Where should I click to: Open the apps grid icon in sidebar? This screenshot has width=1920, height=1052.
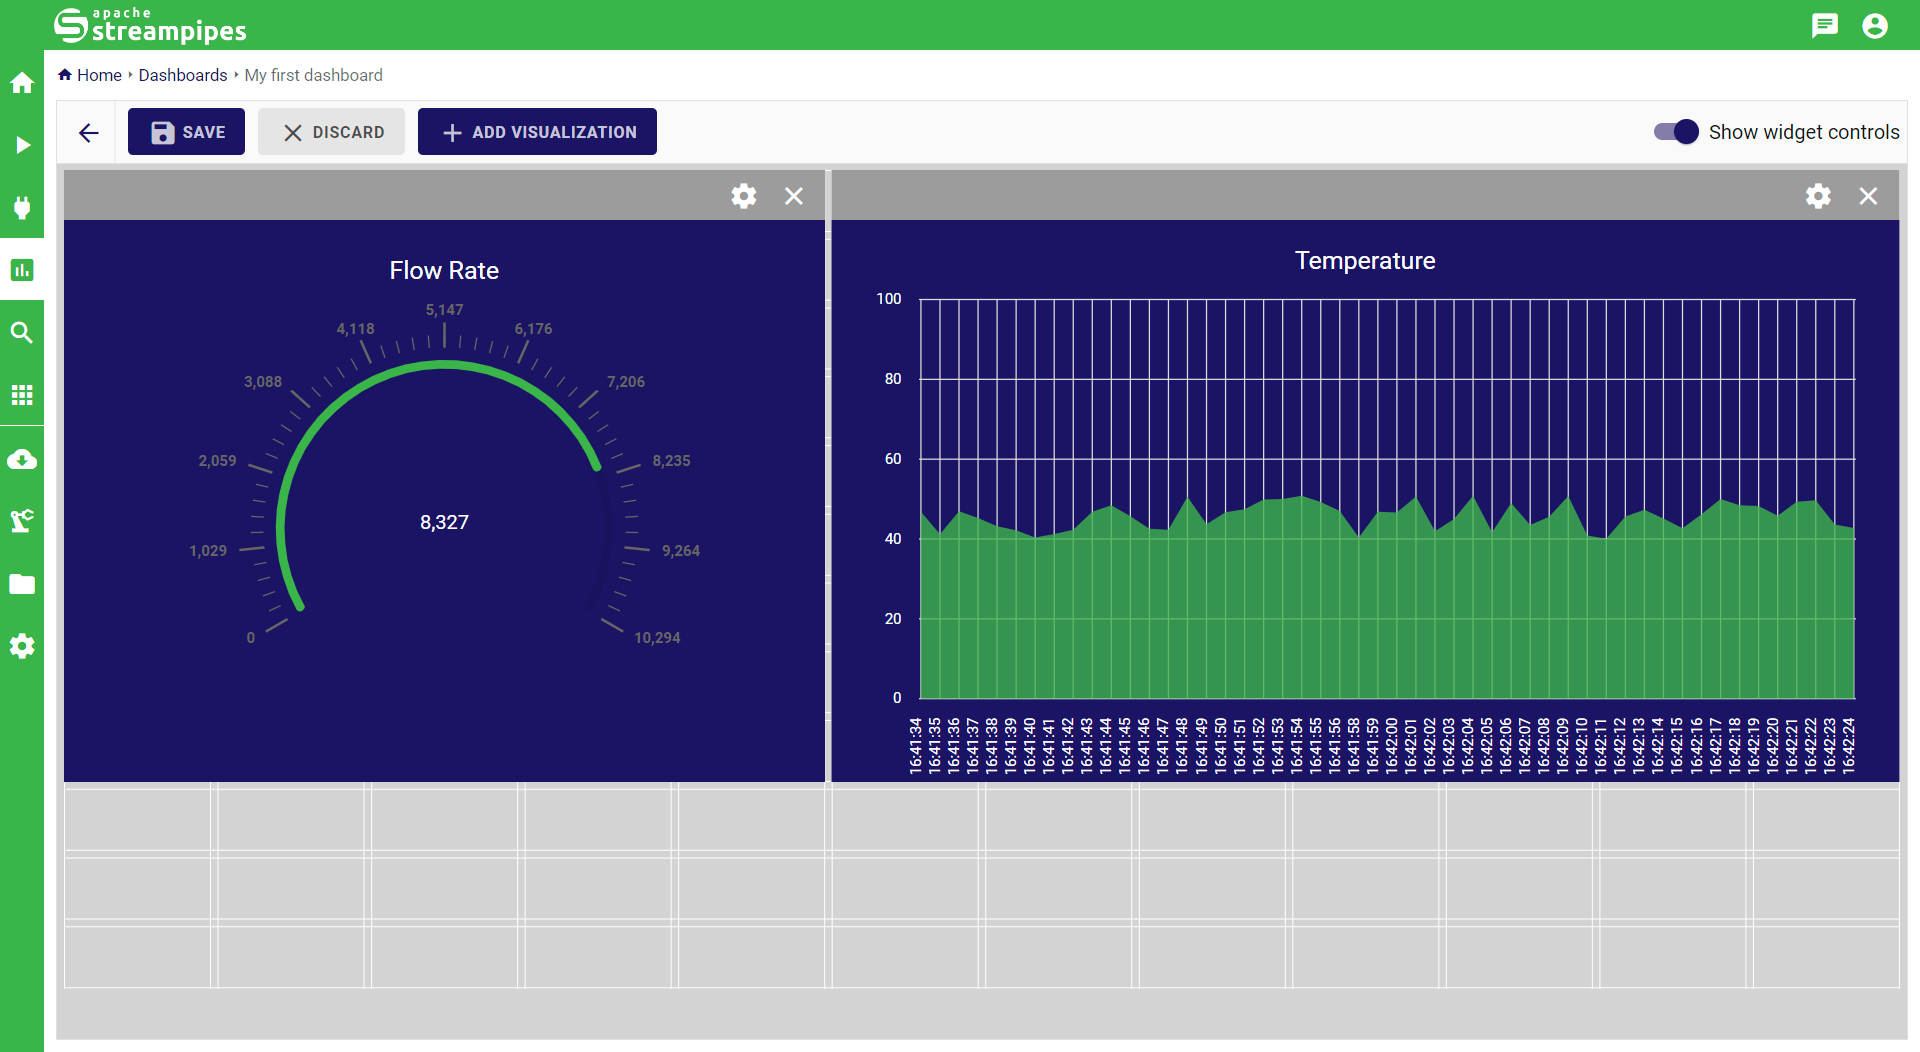pos(22,395)
